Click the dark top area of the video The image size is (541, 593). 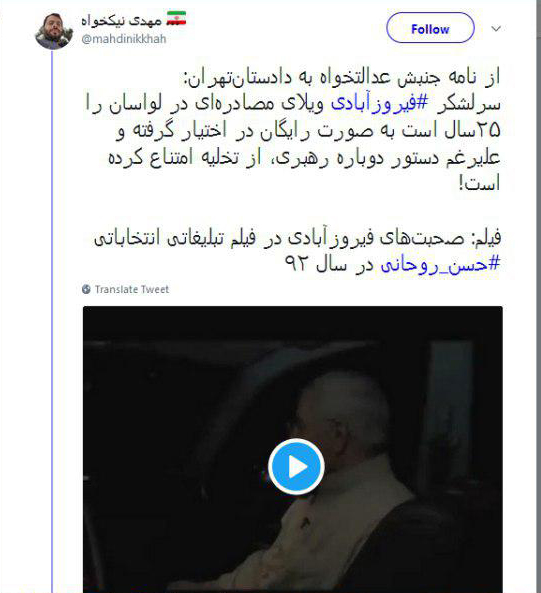(293, 323)
